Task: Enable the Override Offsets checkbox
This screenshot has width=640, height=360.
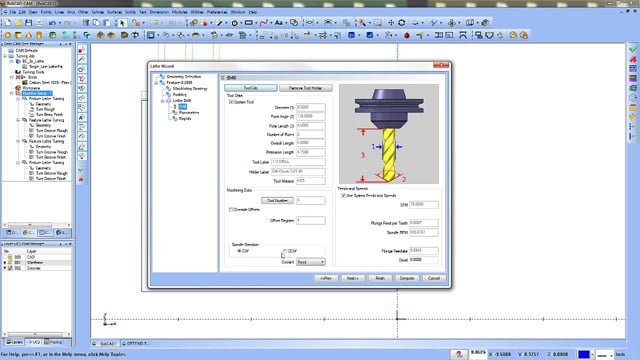Action: (231, 209)
